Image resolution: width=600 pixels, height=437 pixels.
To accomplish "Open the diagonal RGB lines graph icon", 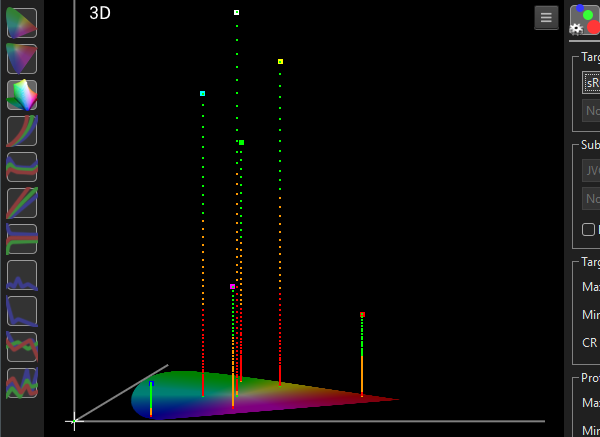I will click(x=22, y=203).
